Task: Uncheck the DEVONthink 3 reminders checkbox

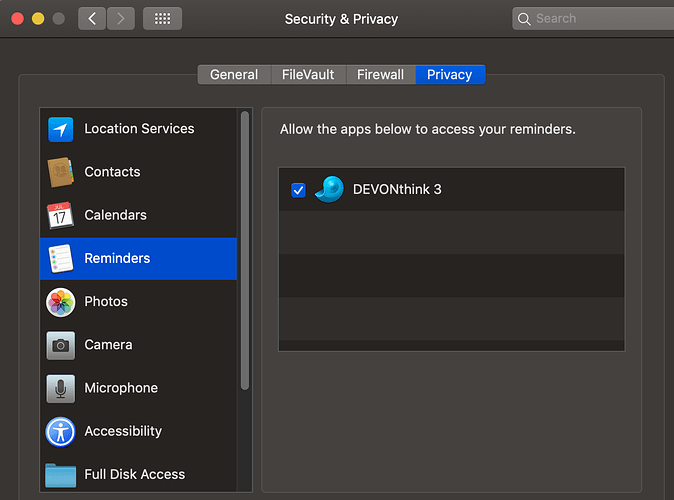Action: tap(298, 190)
